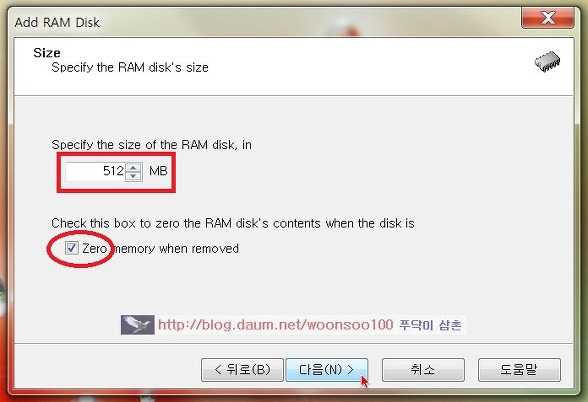Image resolution: width=588 pixels, height=402 pixels.
Task: Close the Add RAM Disk dialog
Action: [548, 18]
